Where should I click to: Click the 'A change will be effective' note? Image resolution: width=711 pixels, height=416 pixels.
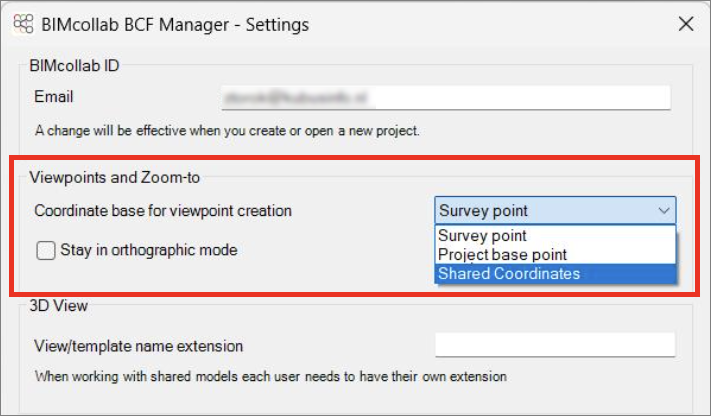point(227,131)
